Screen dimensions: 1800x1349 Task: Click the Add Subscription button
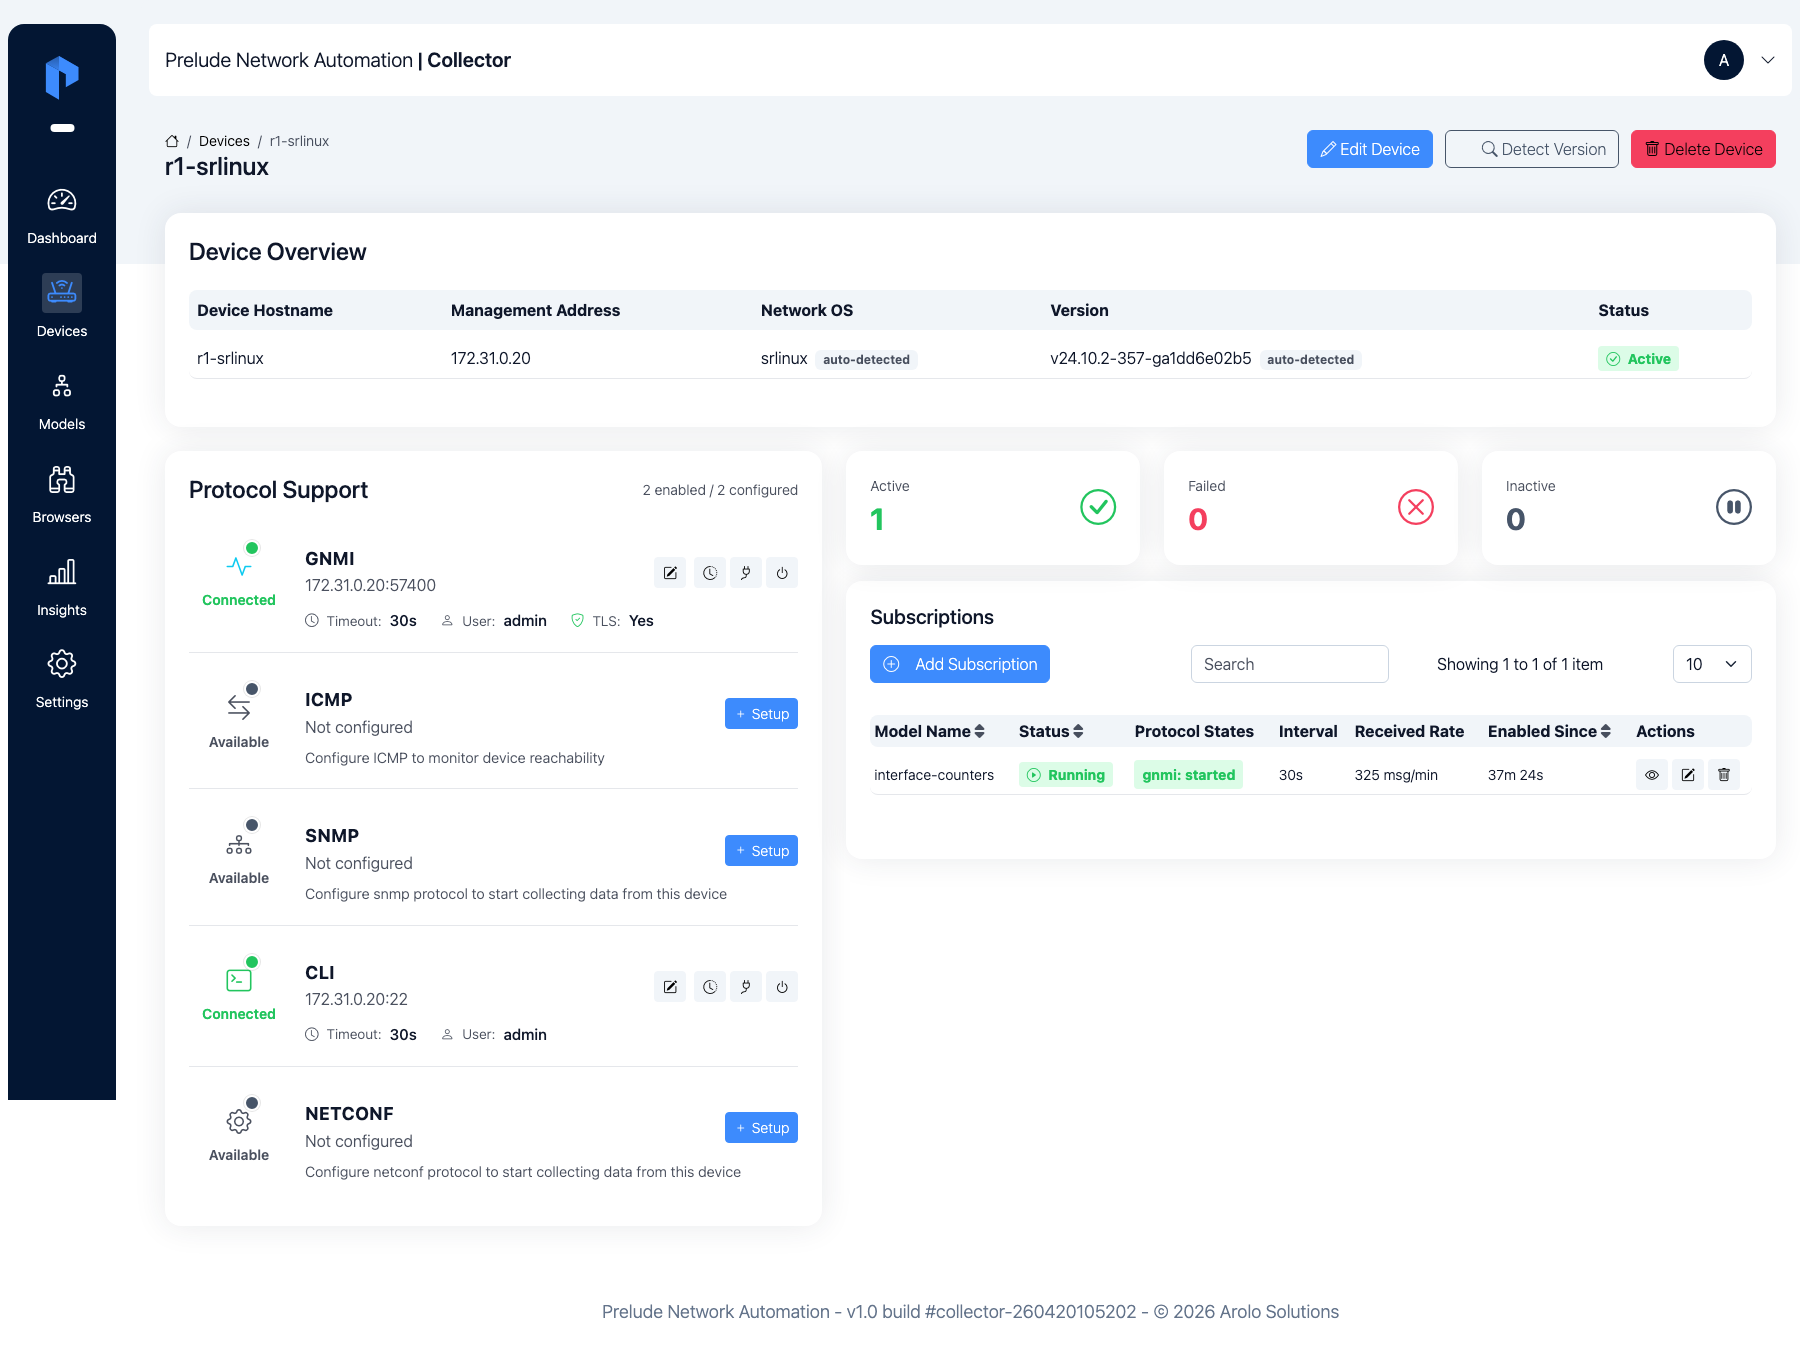point(960,664)
